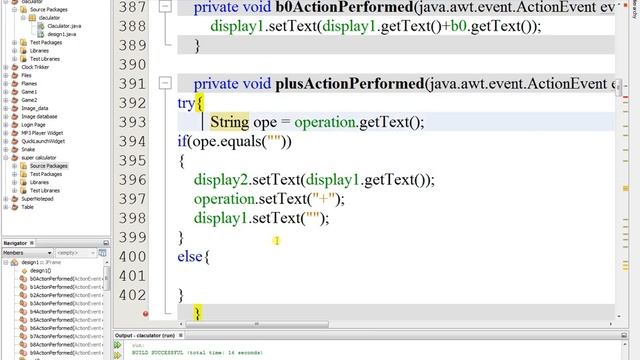This screenshot has height=360, width=640.
Task: Click the Image database project icon
Action: pos(15,116)
